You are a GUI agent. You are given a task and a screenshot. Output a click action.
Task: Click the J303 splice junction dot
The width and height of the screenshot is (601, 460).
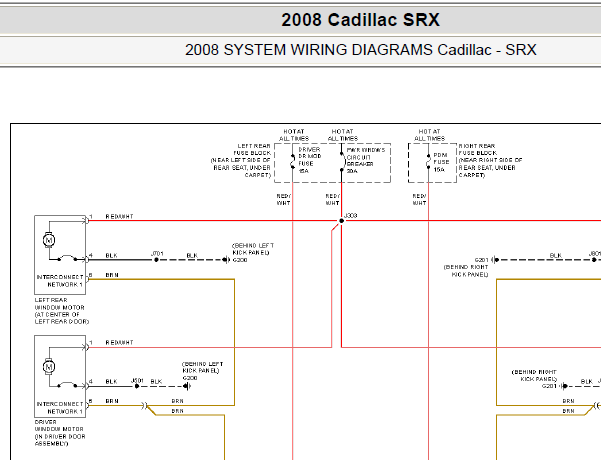click(x=341, y=221)
